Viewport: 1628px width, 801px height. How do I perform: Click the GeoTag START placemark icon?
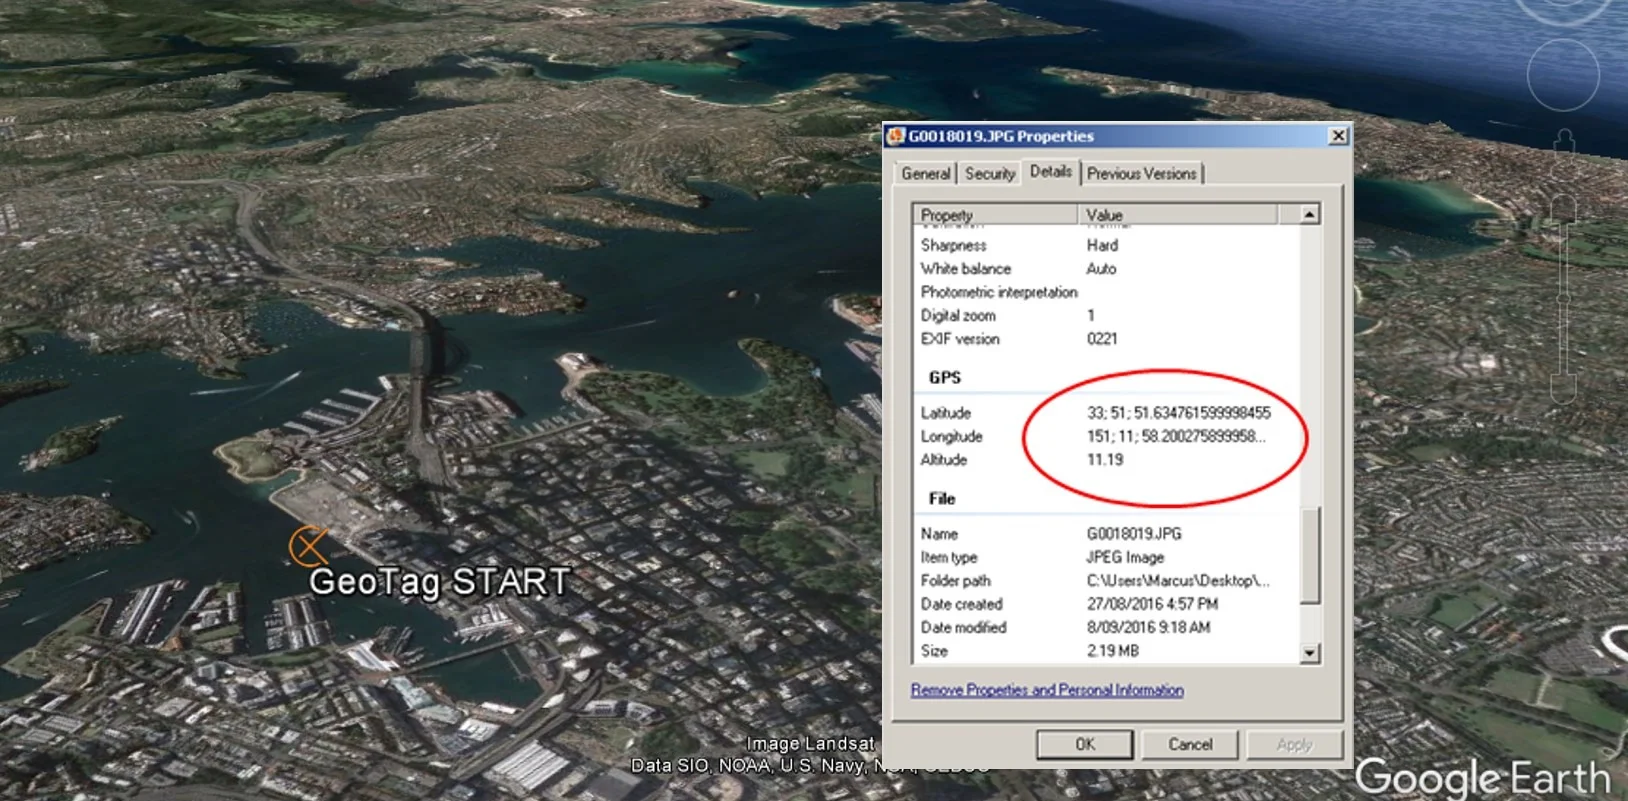[308, 546]
